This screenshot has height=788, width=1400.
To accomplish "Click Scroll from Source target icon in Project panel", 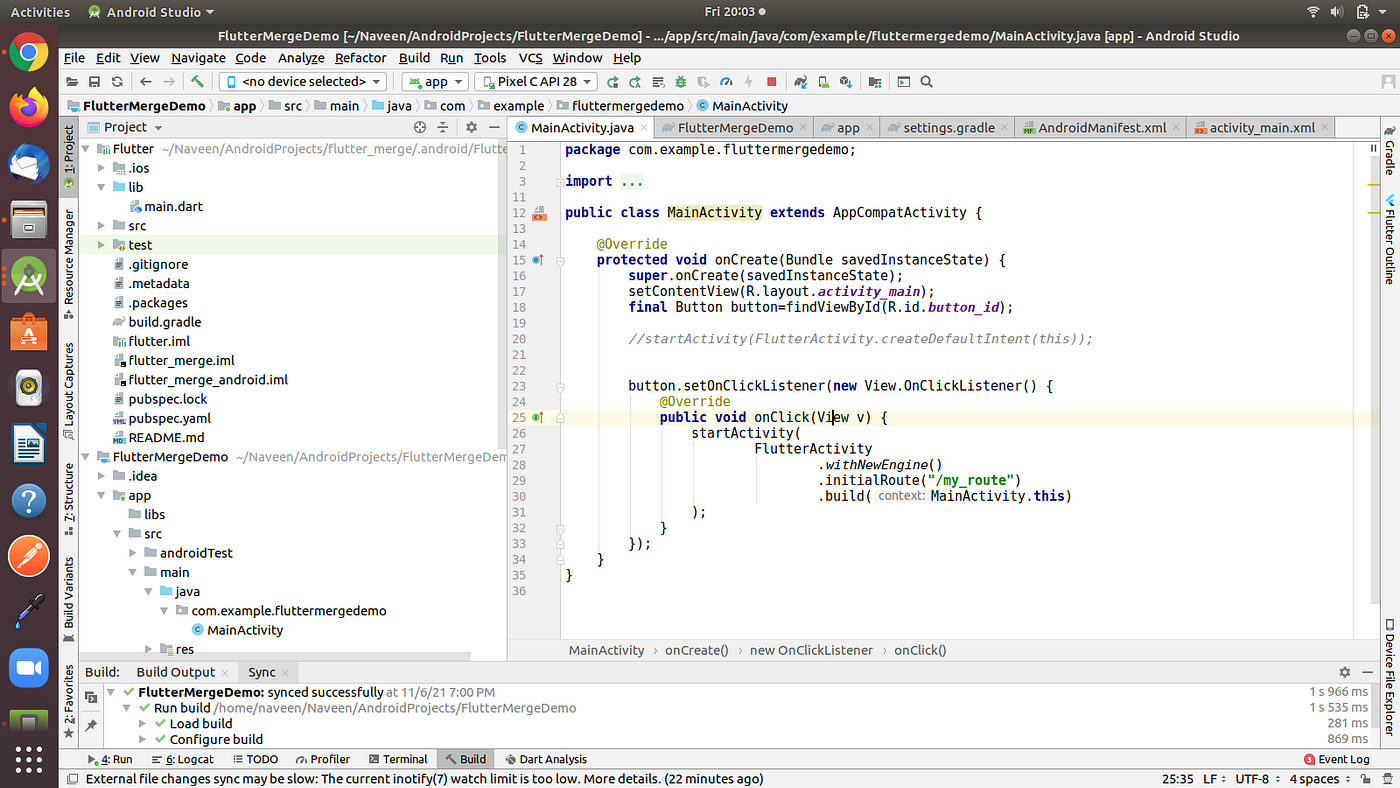I will [x=420, y=127].
